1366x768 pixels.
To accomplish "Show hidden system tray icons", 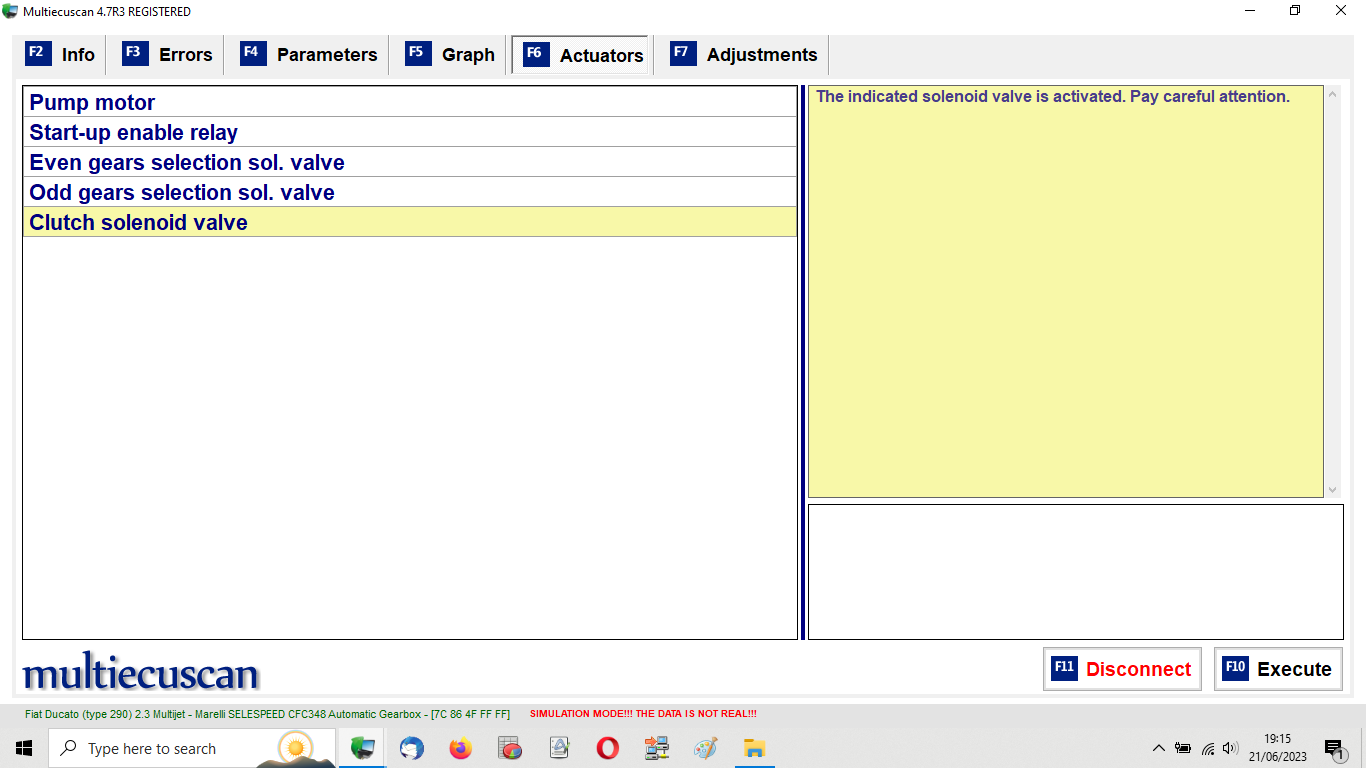I will click(x=1159, y=748).
